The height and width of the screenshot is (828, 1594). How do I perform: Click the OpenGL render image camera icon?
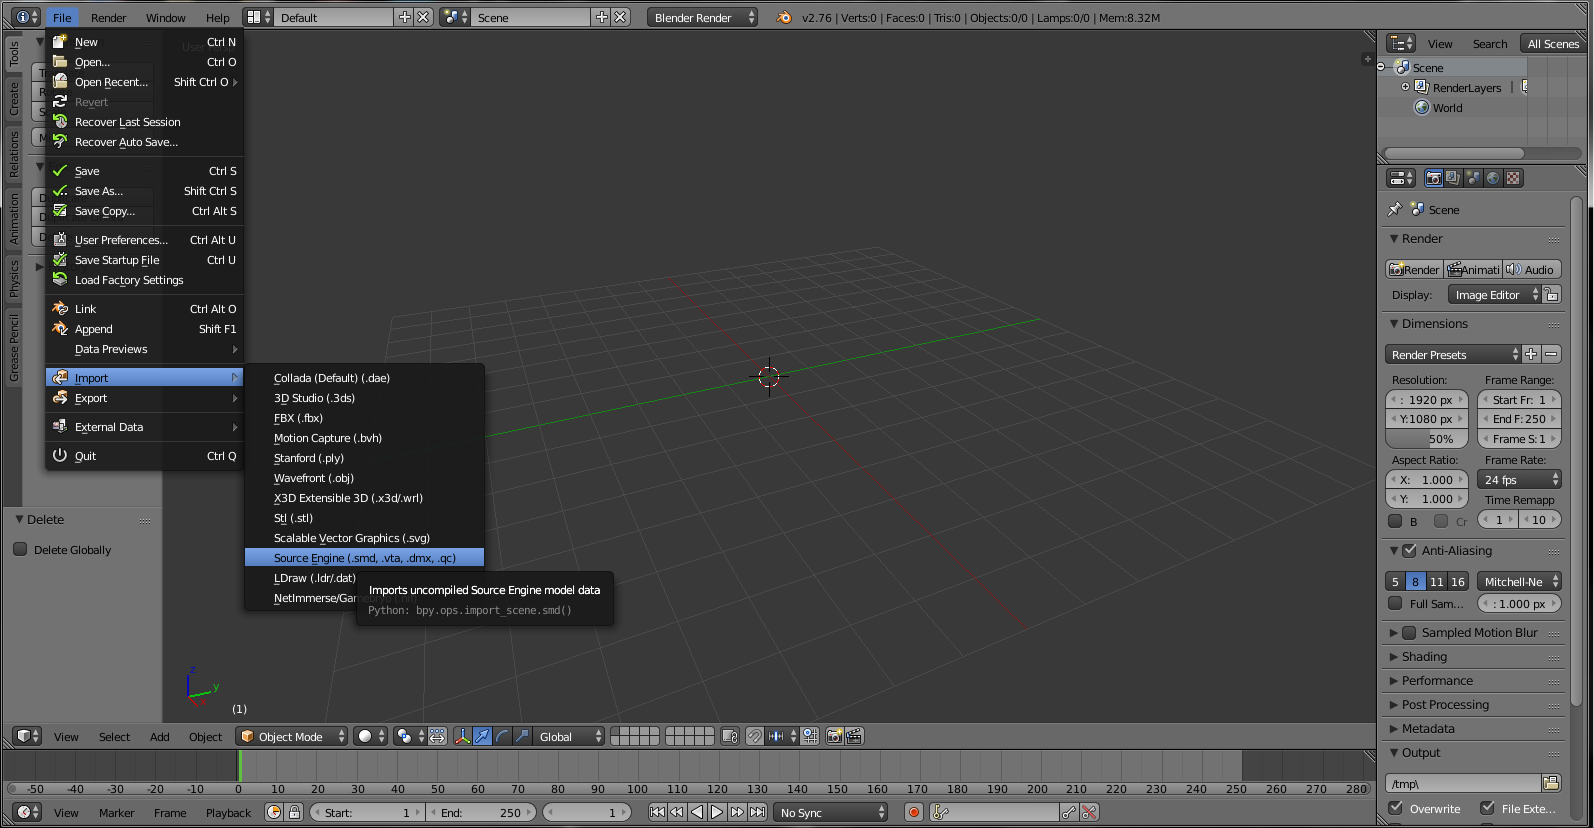pos(834,736)
